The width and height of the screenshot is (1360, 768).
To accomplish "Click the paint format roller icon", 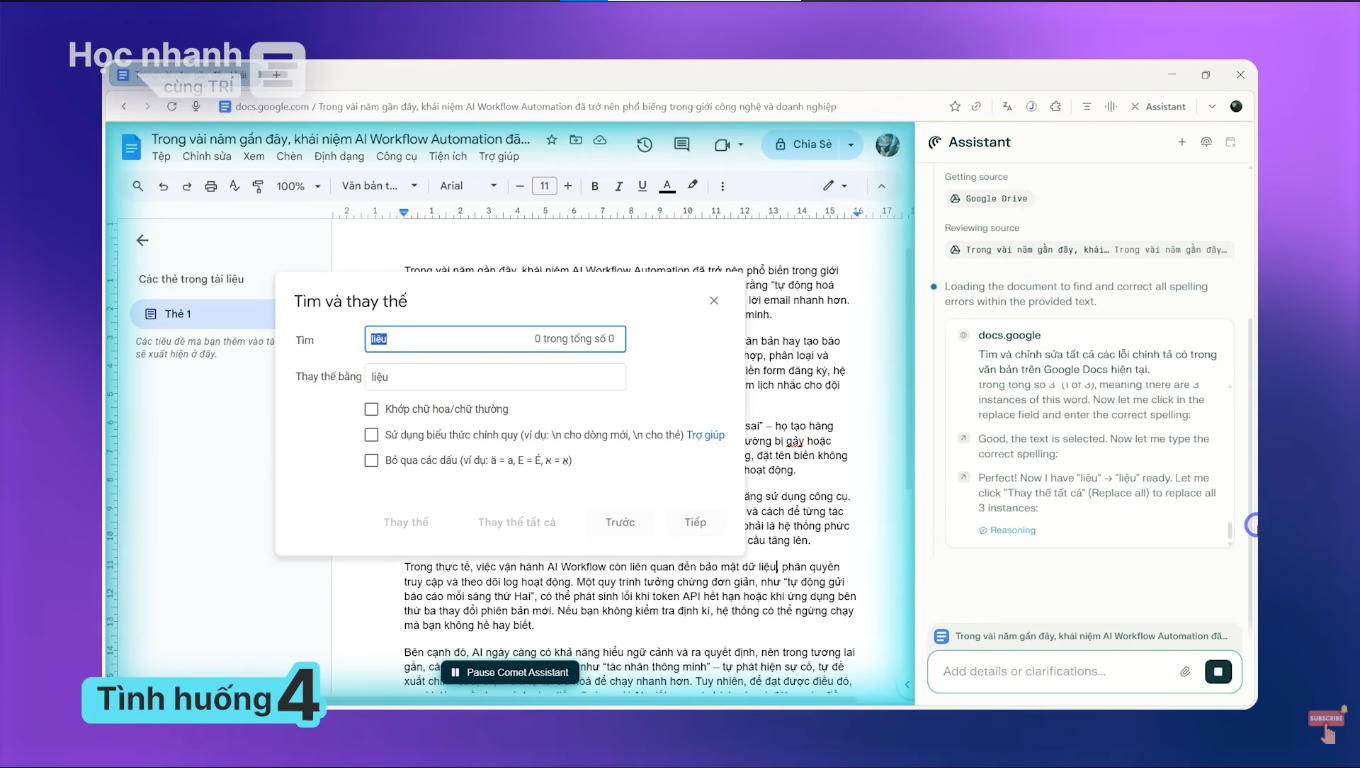I will [x=258, y=186].
